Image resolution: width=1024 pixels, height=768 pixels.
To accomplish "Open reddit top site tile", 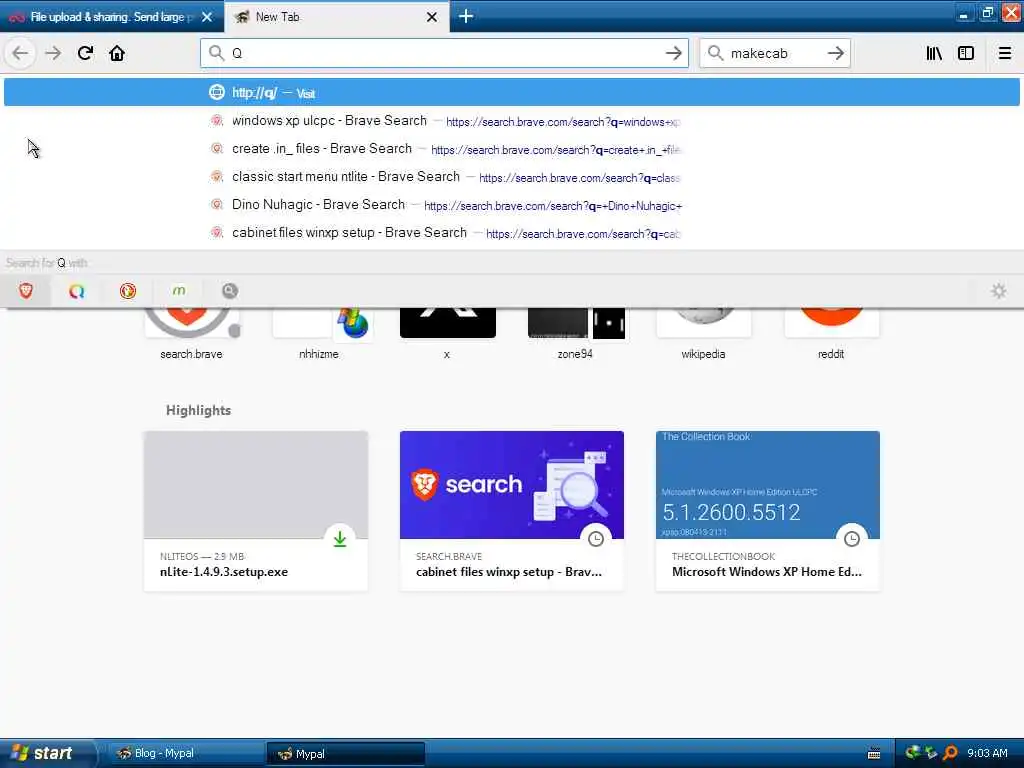I will tap(831, 333).
